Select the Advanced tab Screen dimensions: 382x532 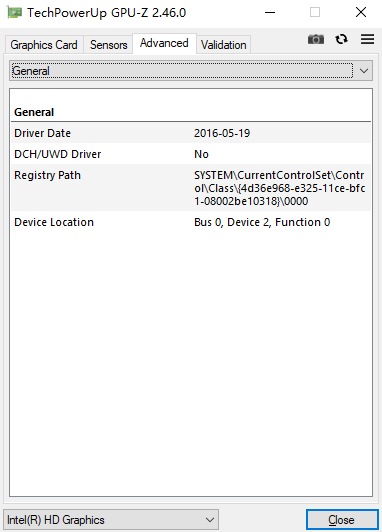(164, 43)
